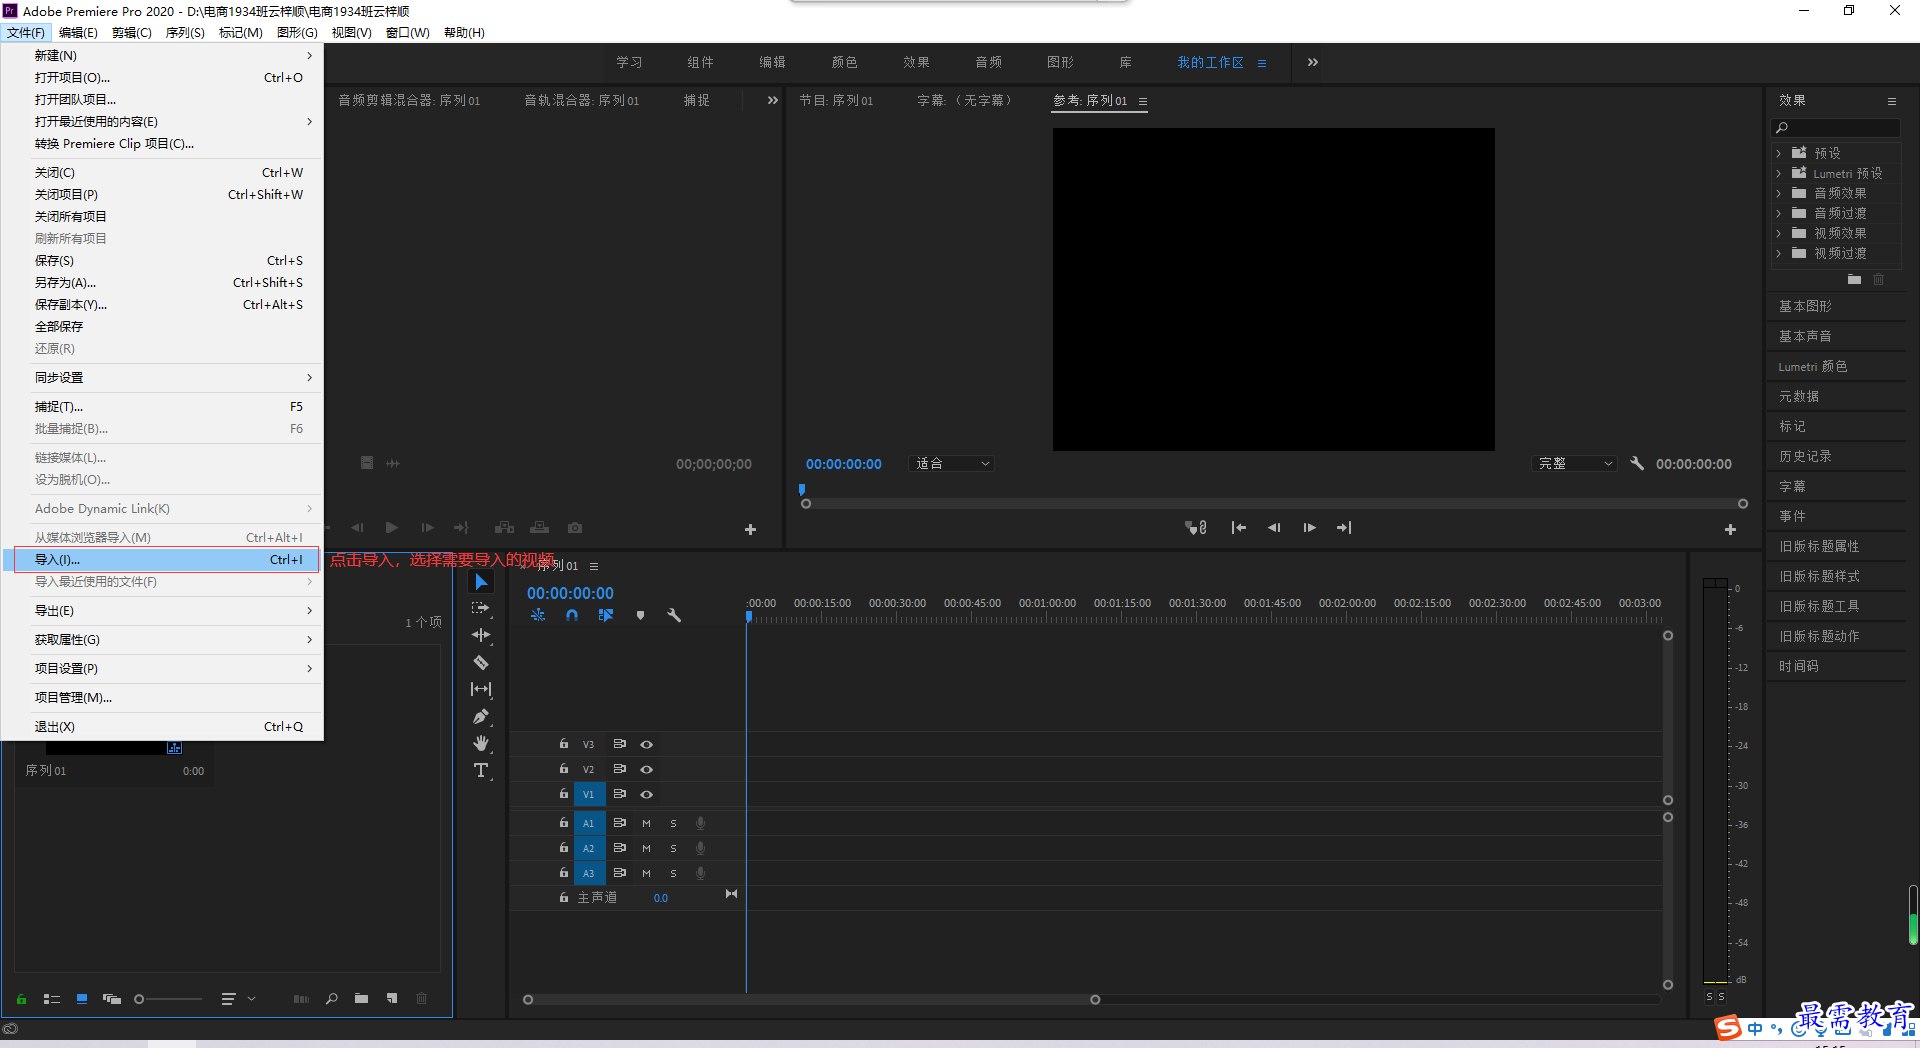The height and width of the screenshot is (1048, 1920).
Task: Click the find magnifier icon in project panel
Action: click(331, 998)
